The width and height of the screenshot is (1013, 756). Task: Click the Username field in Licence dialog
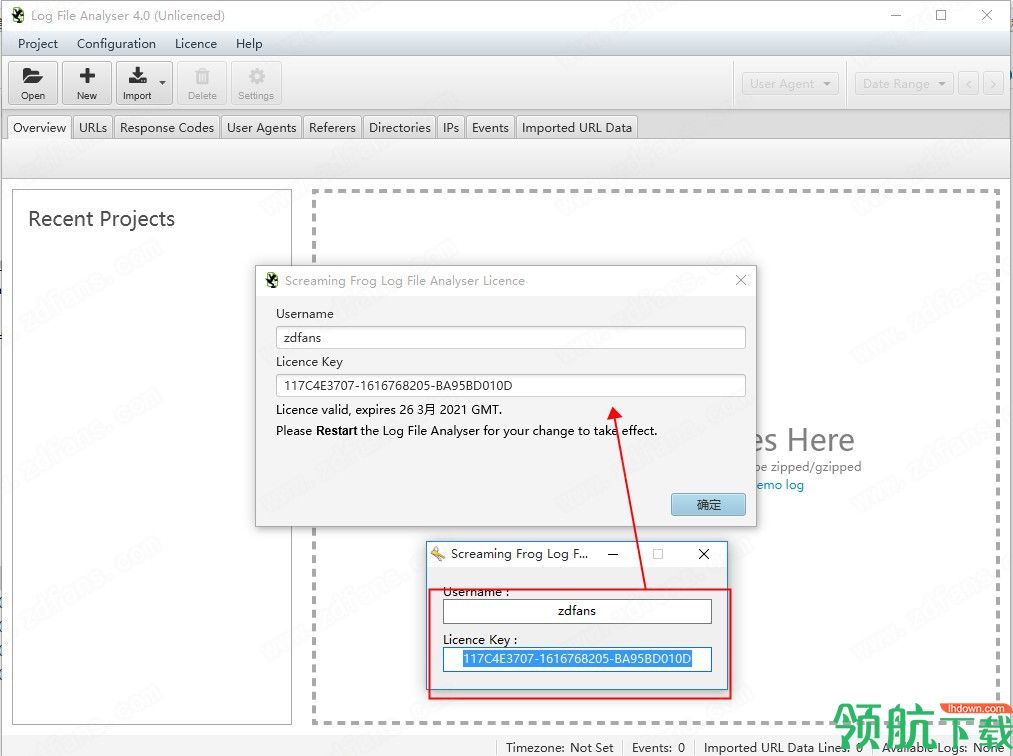(510, 337)
